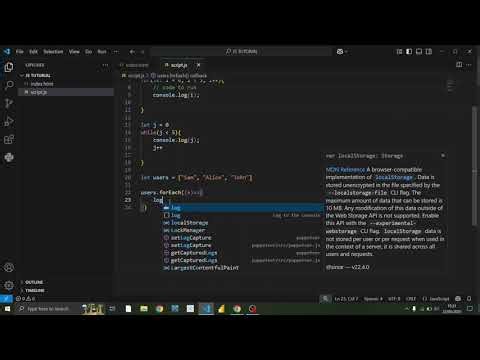Toggle Secondary Side Bar visibility
480x360 pixels.
(x=429, y=51)
